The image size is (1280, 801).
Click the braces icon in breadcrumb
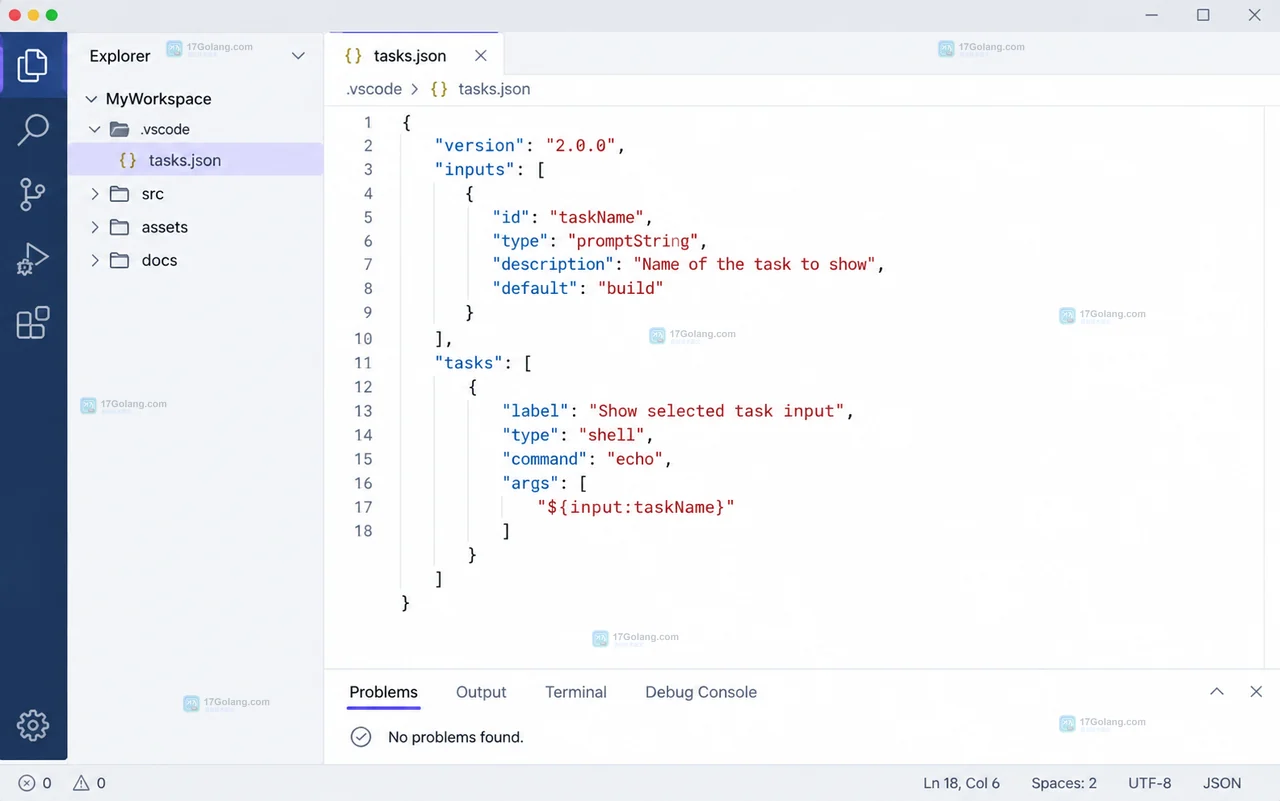(x=439, y=89)
